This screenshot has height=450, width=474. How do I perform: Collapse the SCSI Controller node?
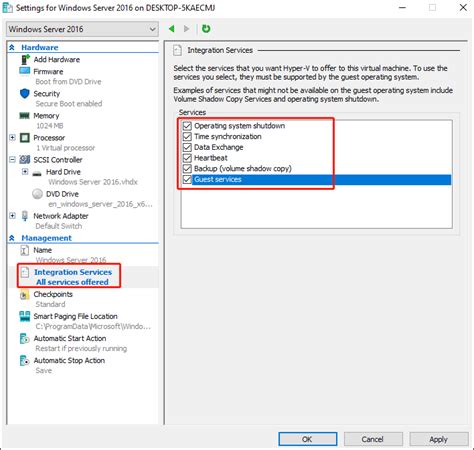(12, 159)
